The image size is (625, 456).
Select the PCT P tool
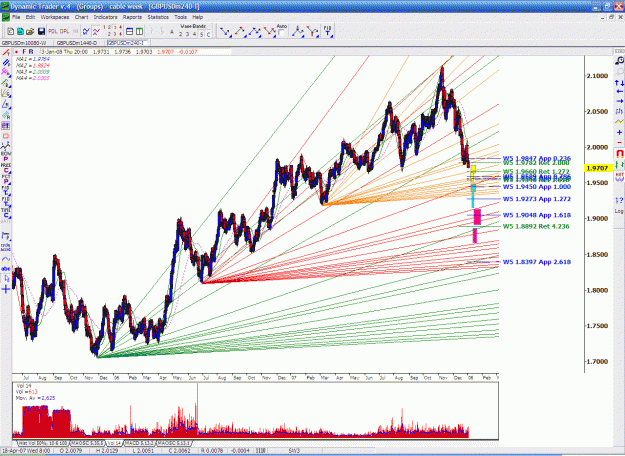click(6, 179)
